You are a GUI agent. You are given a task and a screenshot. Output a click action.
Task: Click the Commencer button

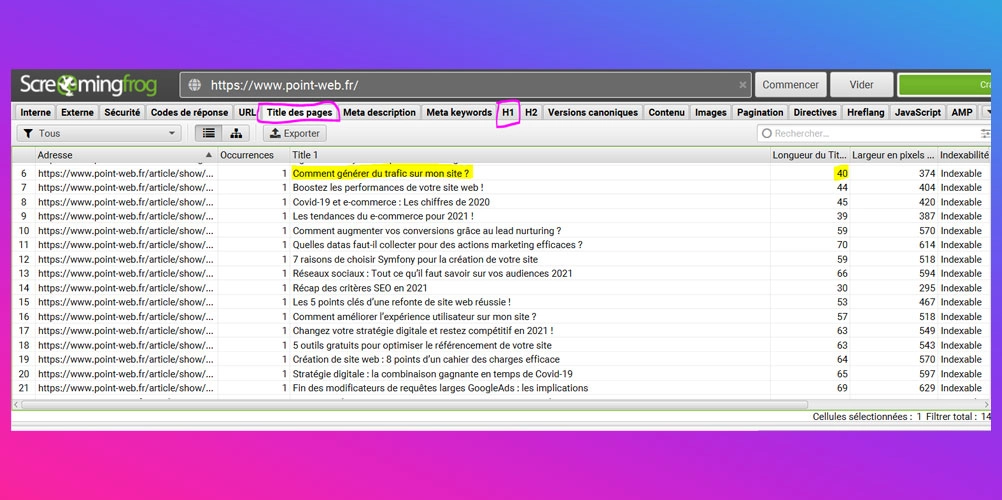click(790, 85)
